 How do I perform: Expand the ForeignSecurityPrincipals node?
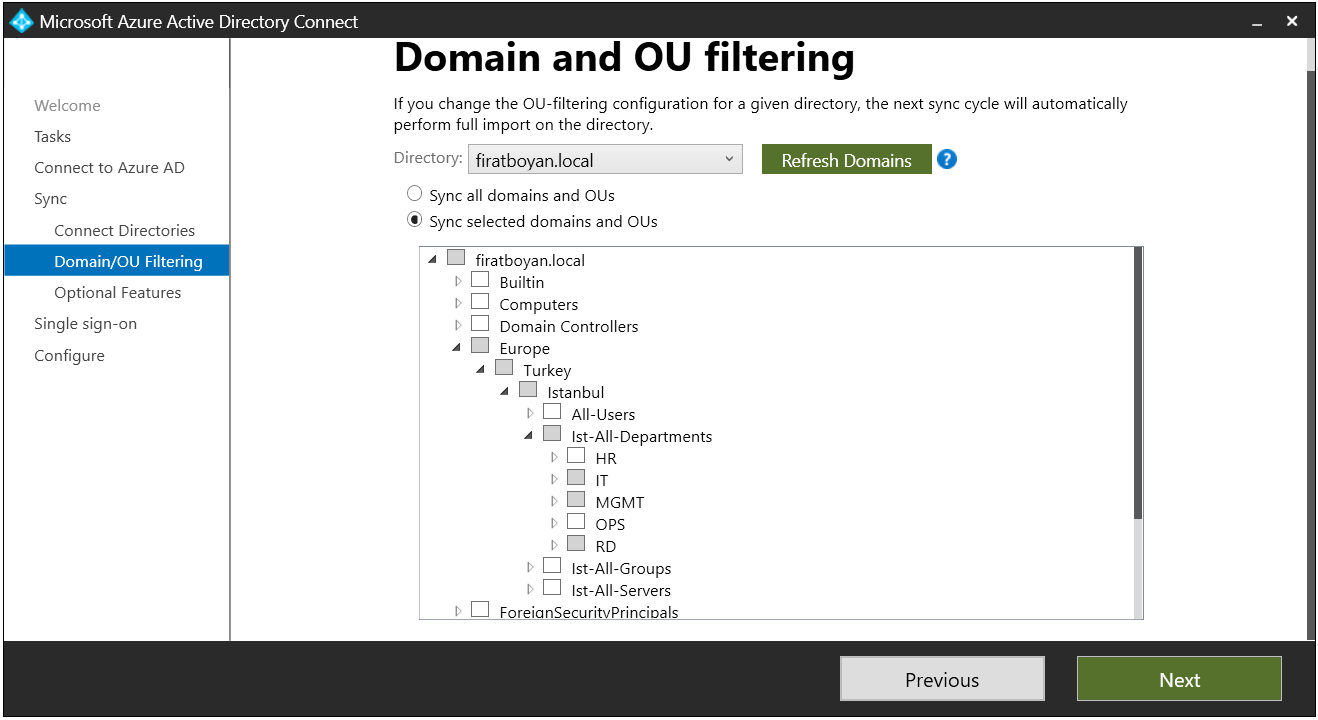[x=458, y=611]
